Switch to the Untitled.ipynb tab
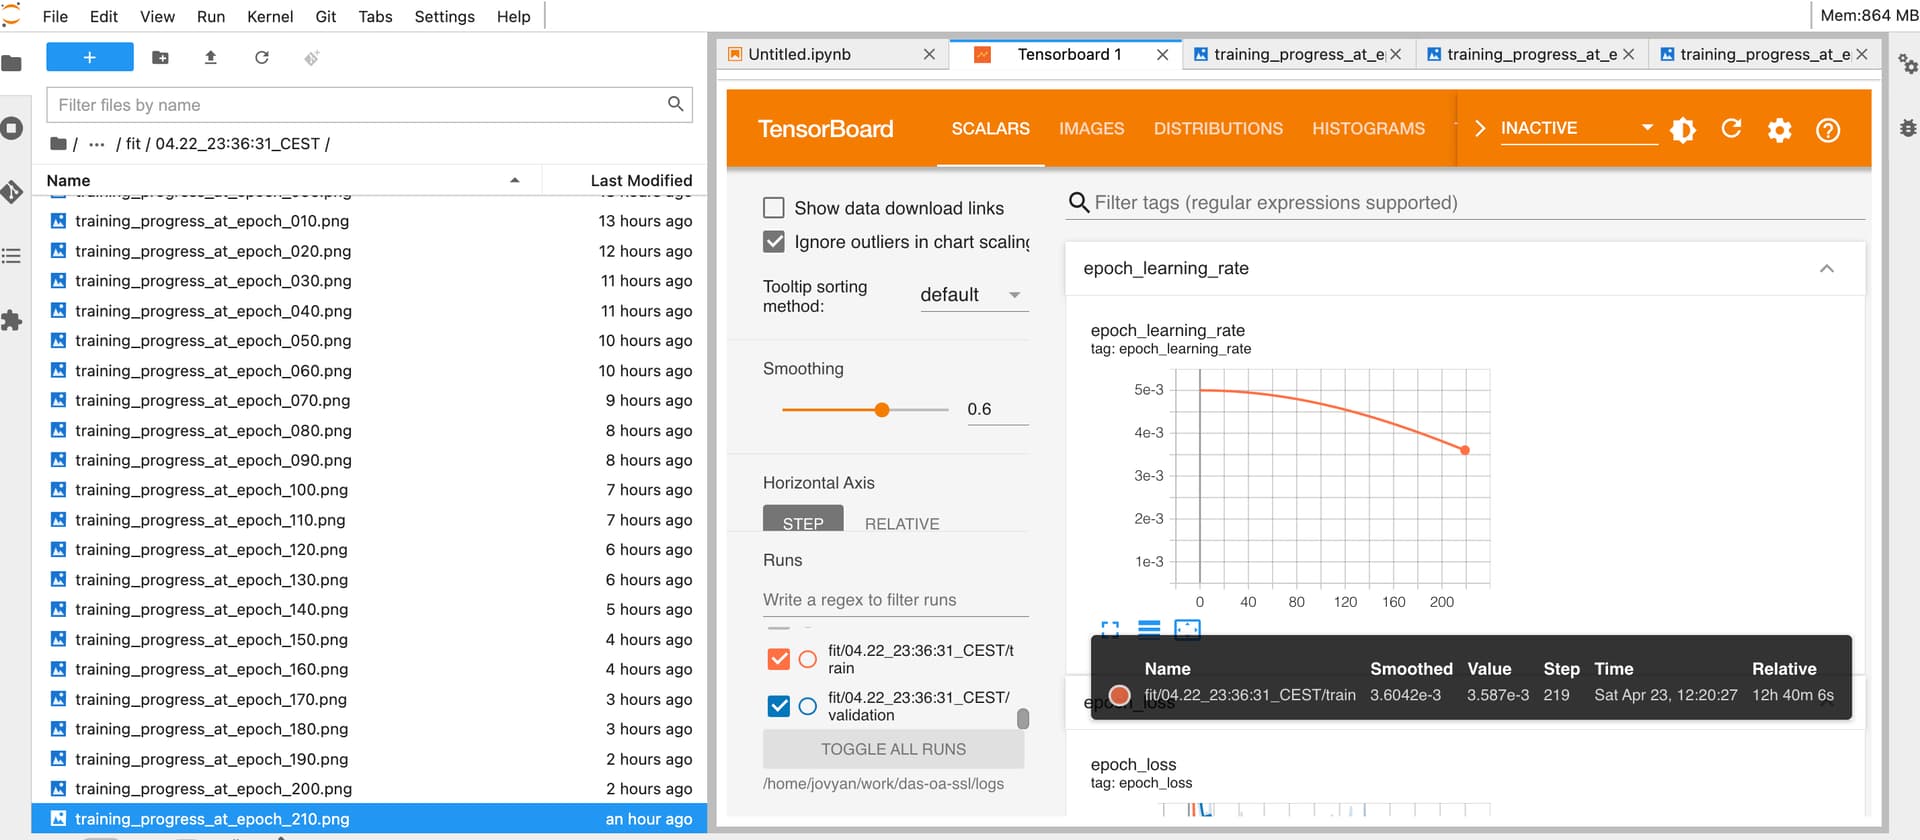 [830, 54]
